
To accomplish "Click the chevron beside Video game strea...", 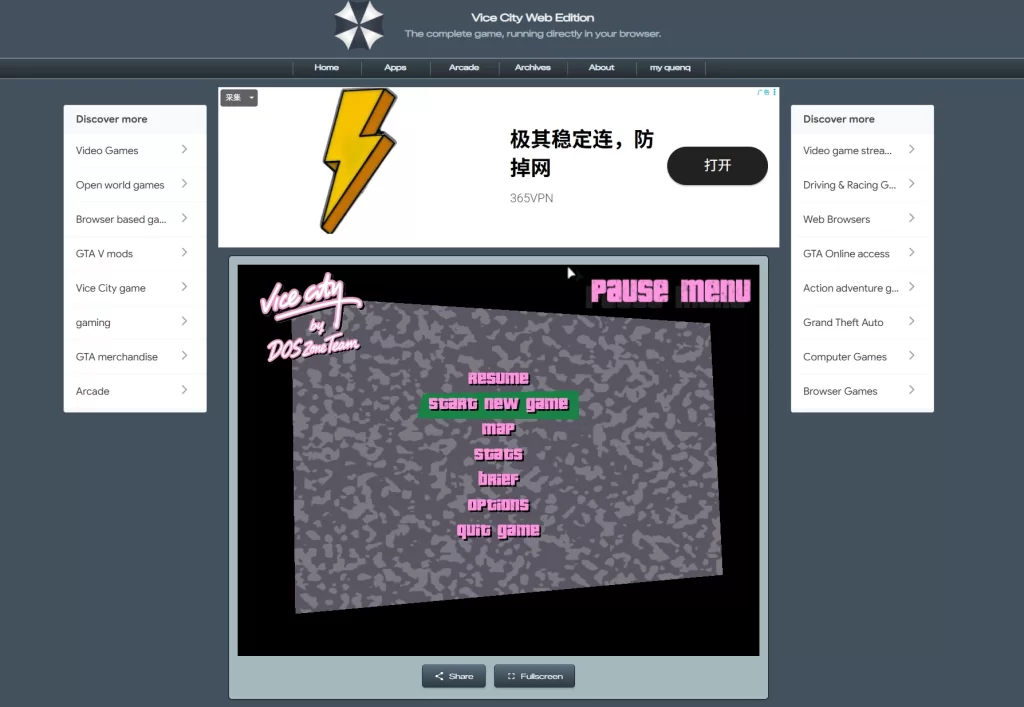I will coord(912,149).
